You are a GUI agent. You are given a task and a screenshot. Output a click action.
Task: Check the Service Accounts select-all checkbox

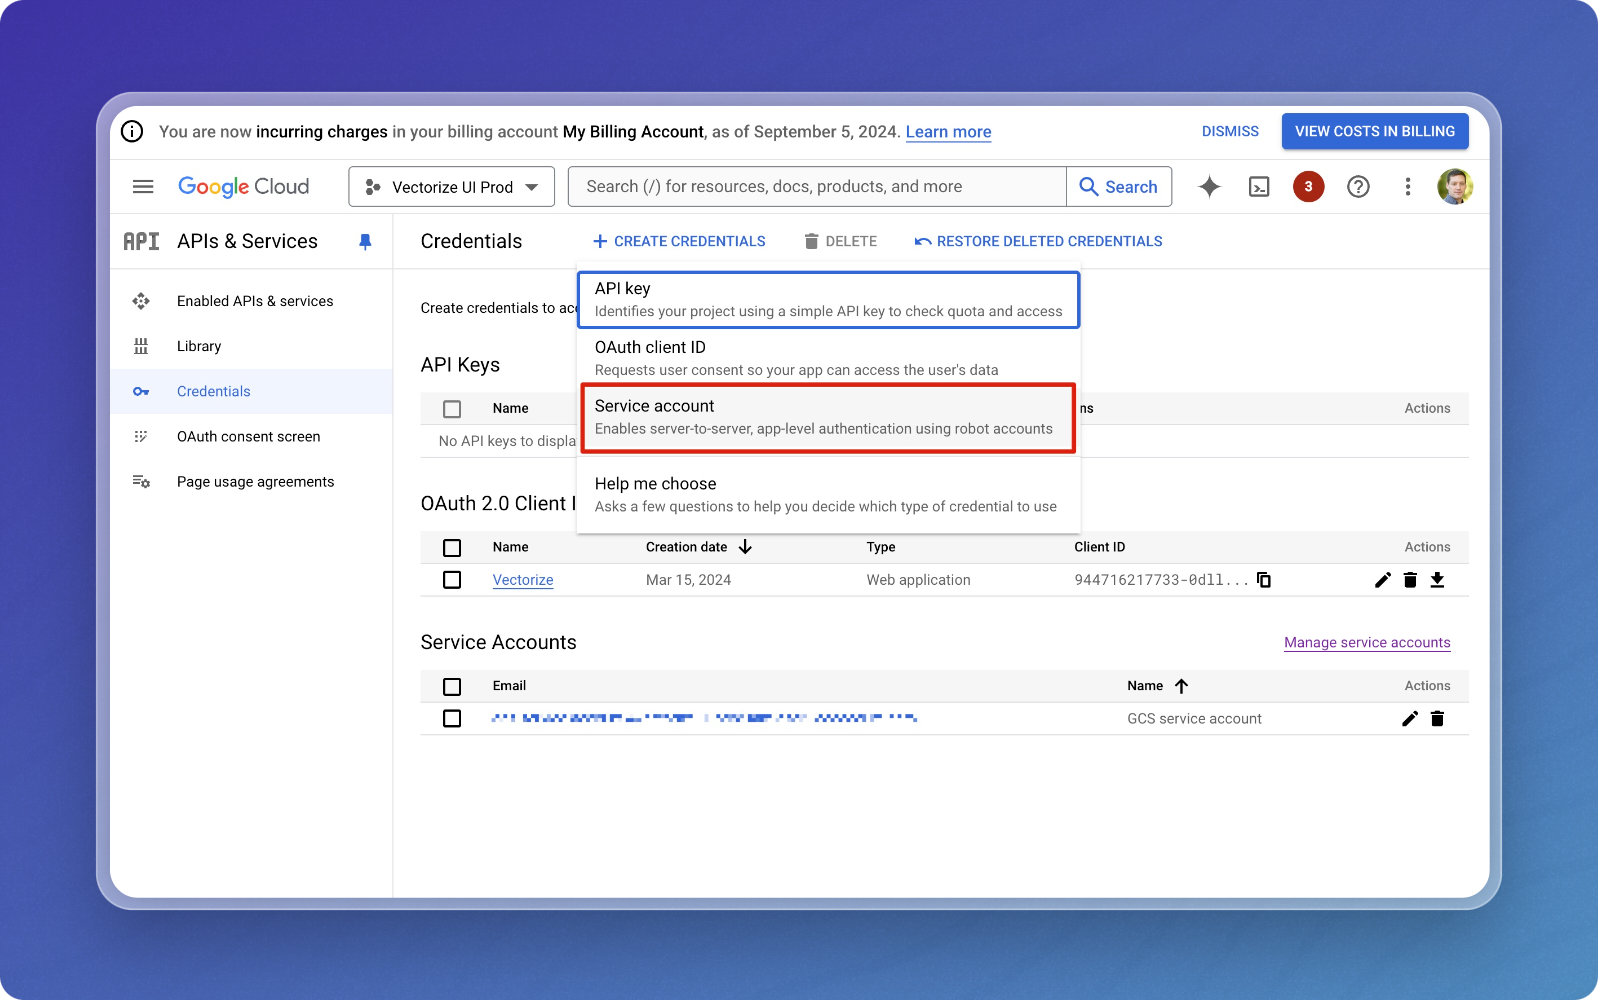click(x=452, y=687)
